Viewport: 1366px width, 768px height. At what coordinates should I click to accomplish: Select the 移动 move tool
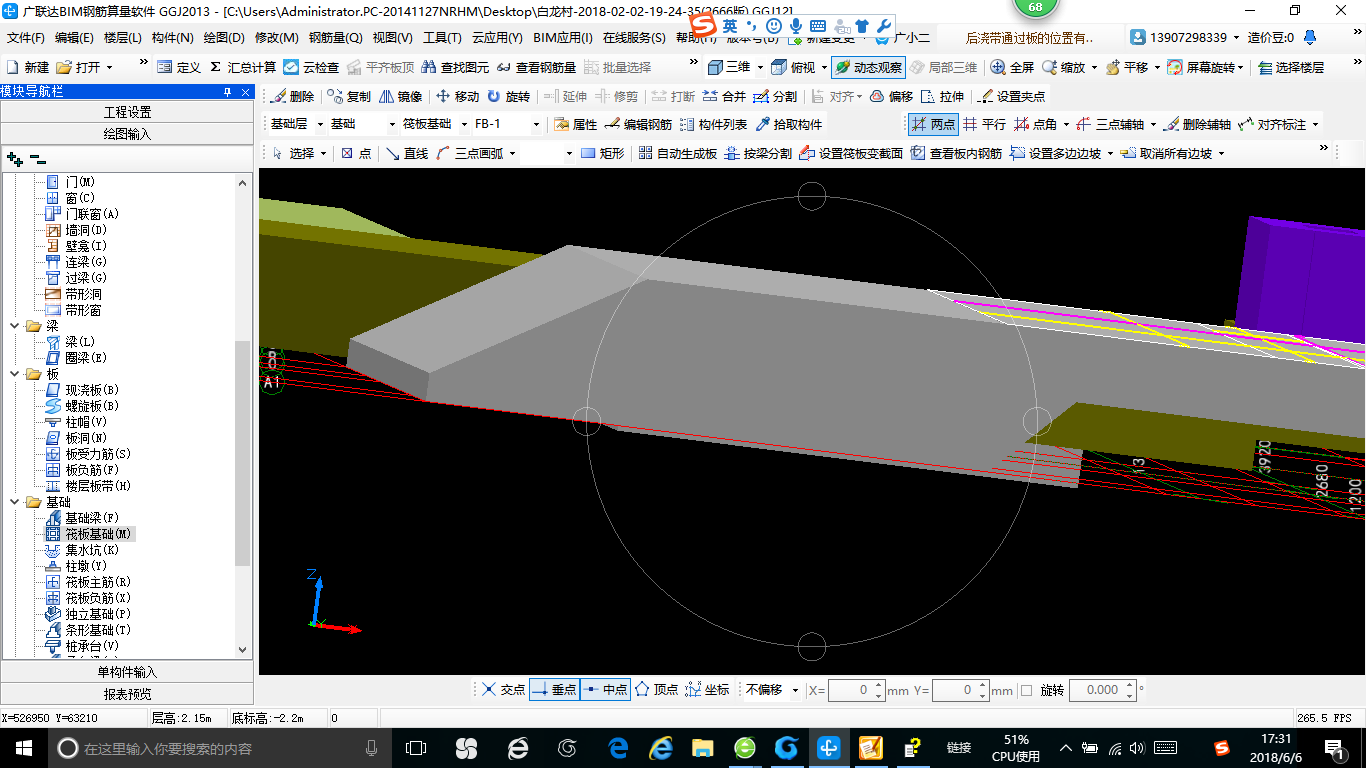457,97
